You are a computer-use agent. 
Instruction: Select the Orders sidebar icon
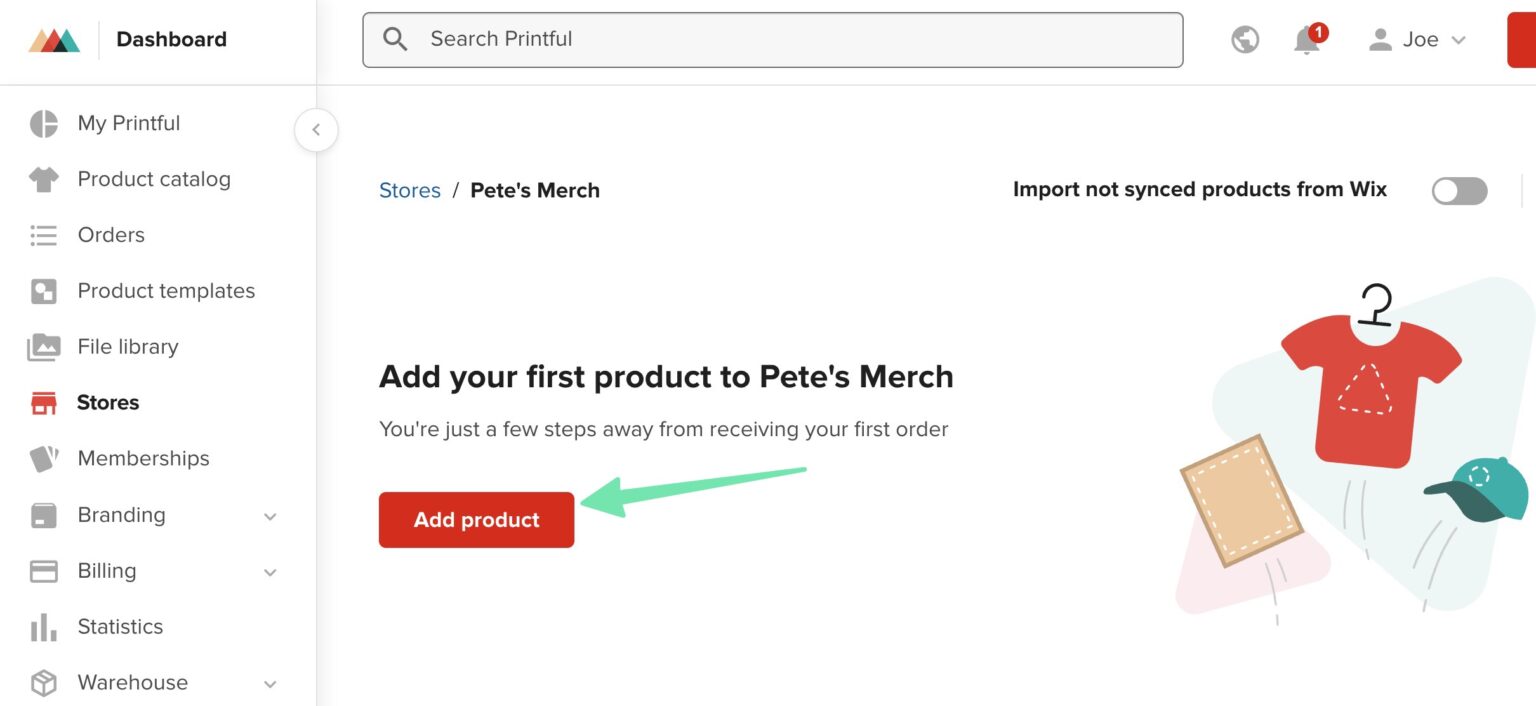(x=44, y=235)
